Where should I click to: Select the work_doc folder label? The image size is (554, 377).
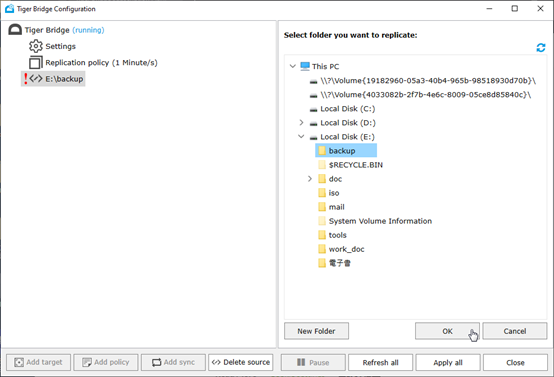(x=347, y=249)
